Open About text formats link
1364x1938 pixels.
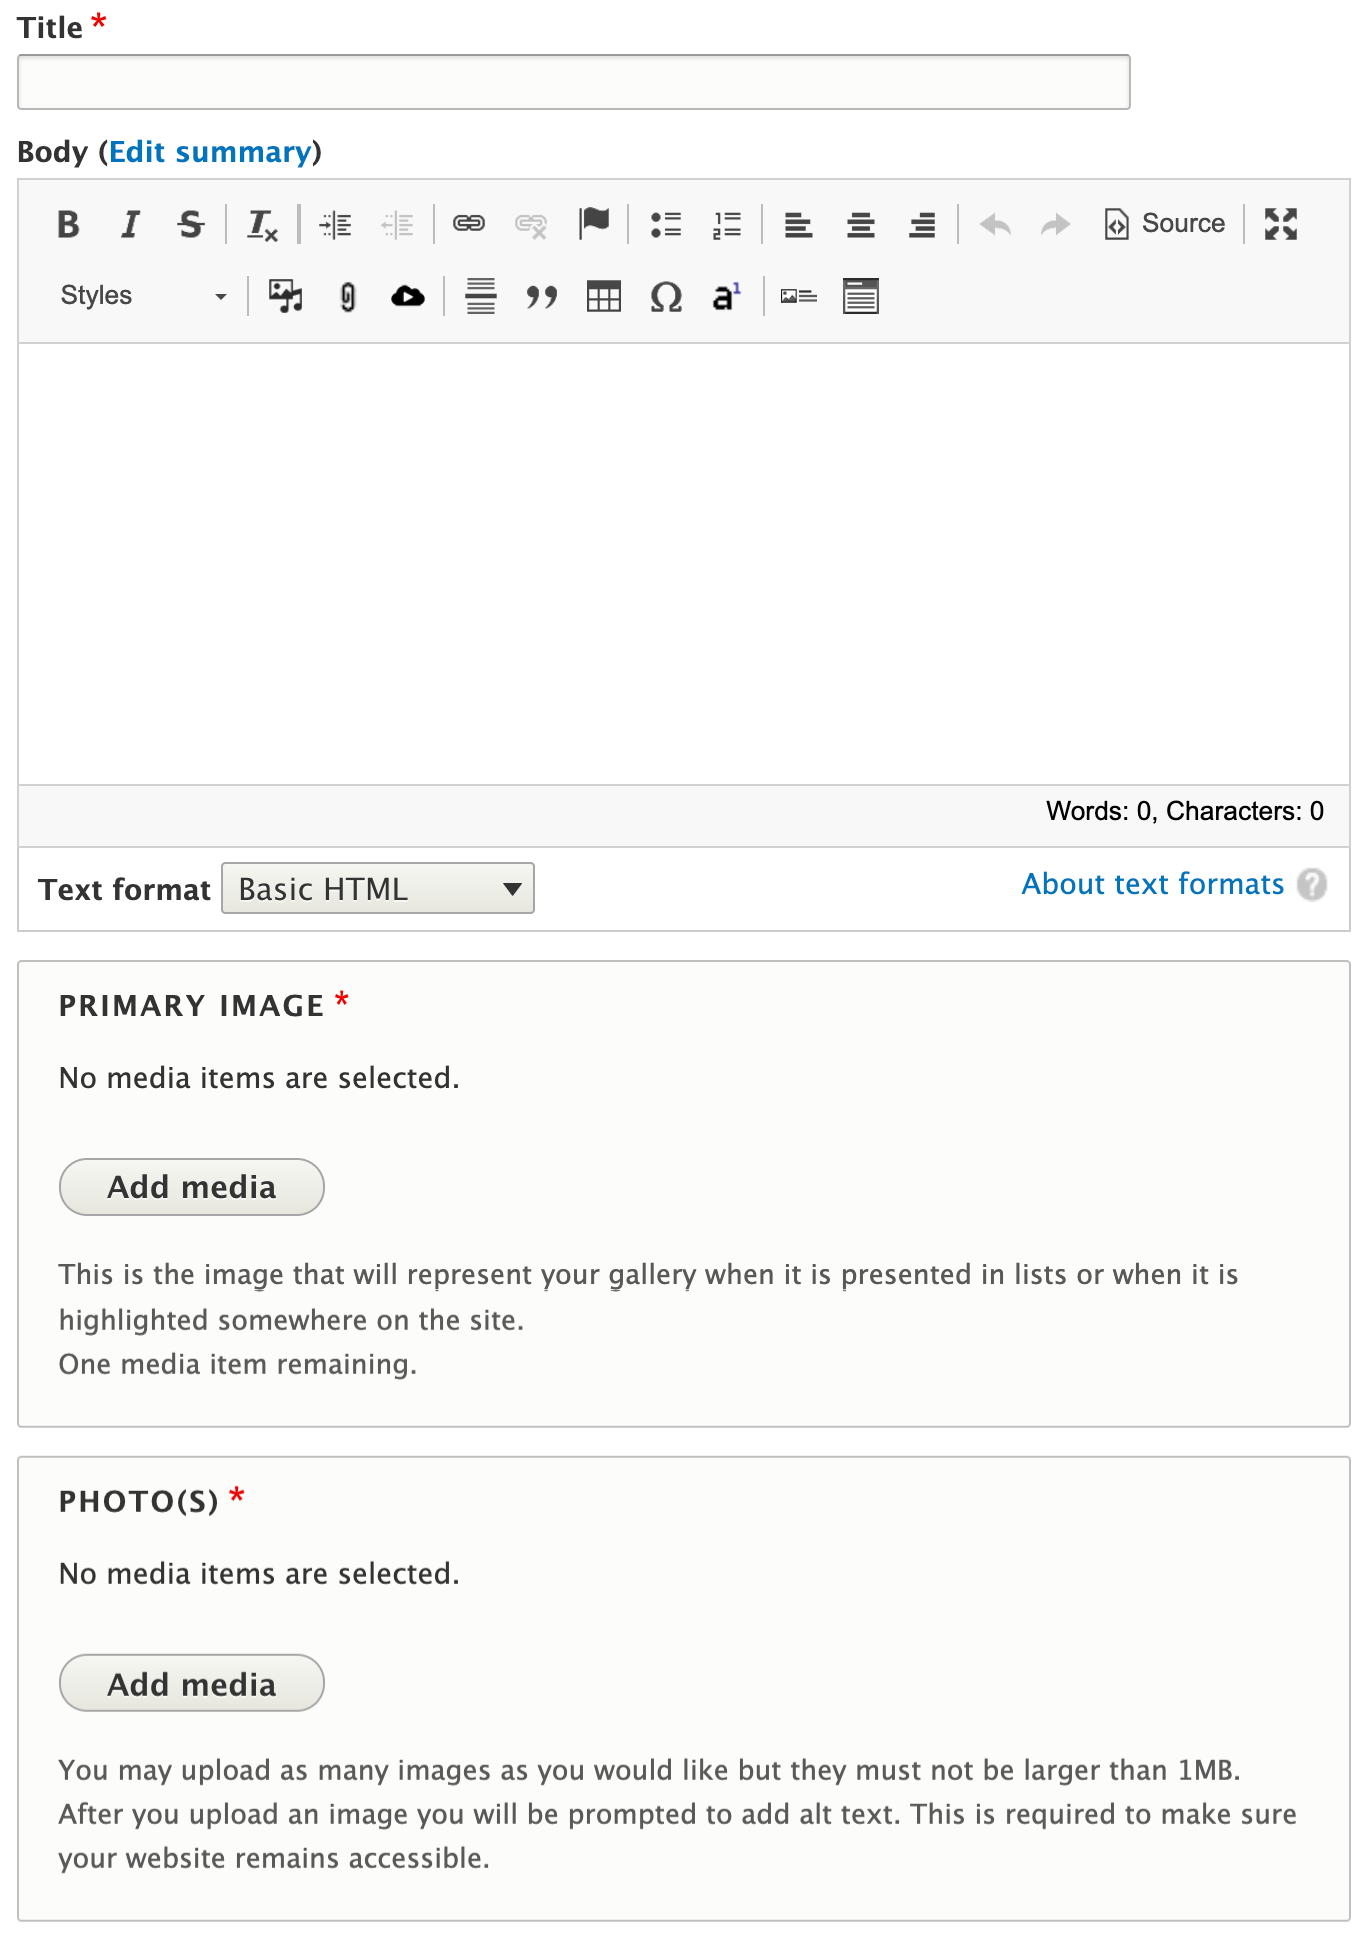1152,884
